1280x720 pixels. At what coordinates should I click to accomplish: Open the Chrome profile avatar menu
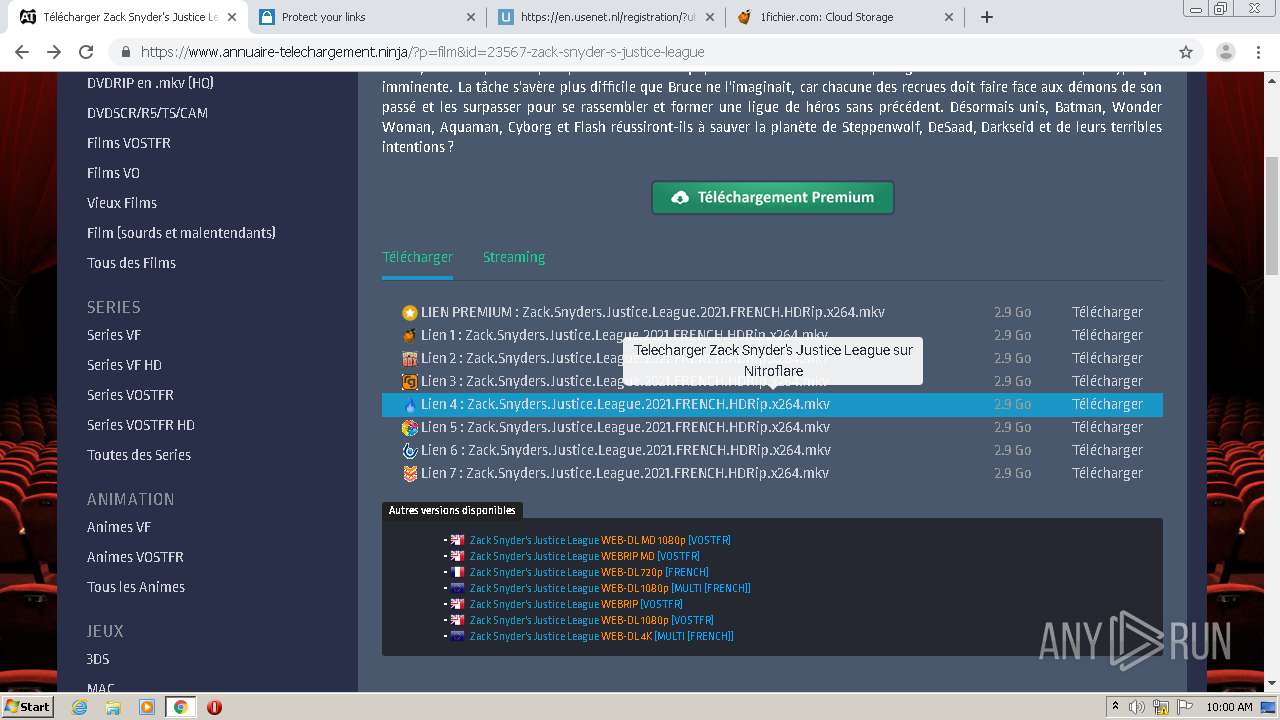click(x=1225, y=52)
